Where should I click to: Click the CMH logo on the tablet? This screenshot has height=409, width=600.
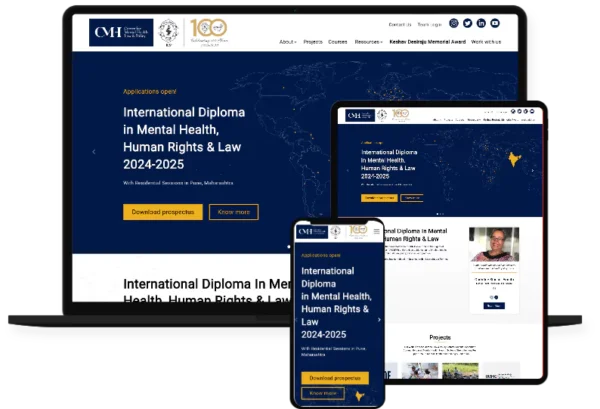click(360, 115)
